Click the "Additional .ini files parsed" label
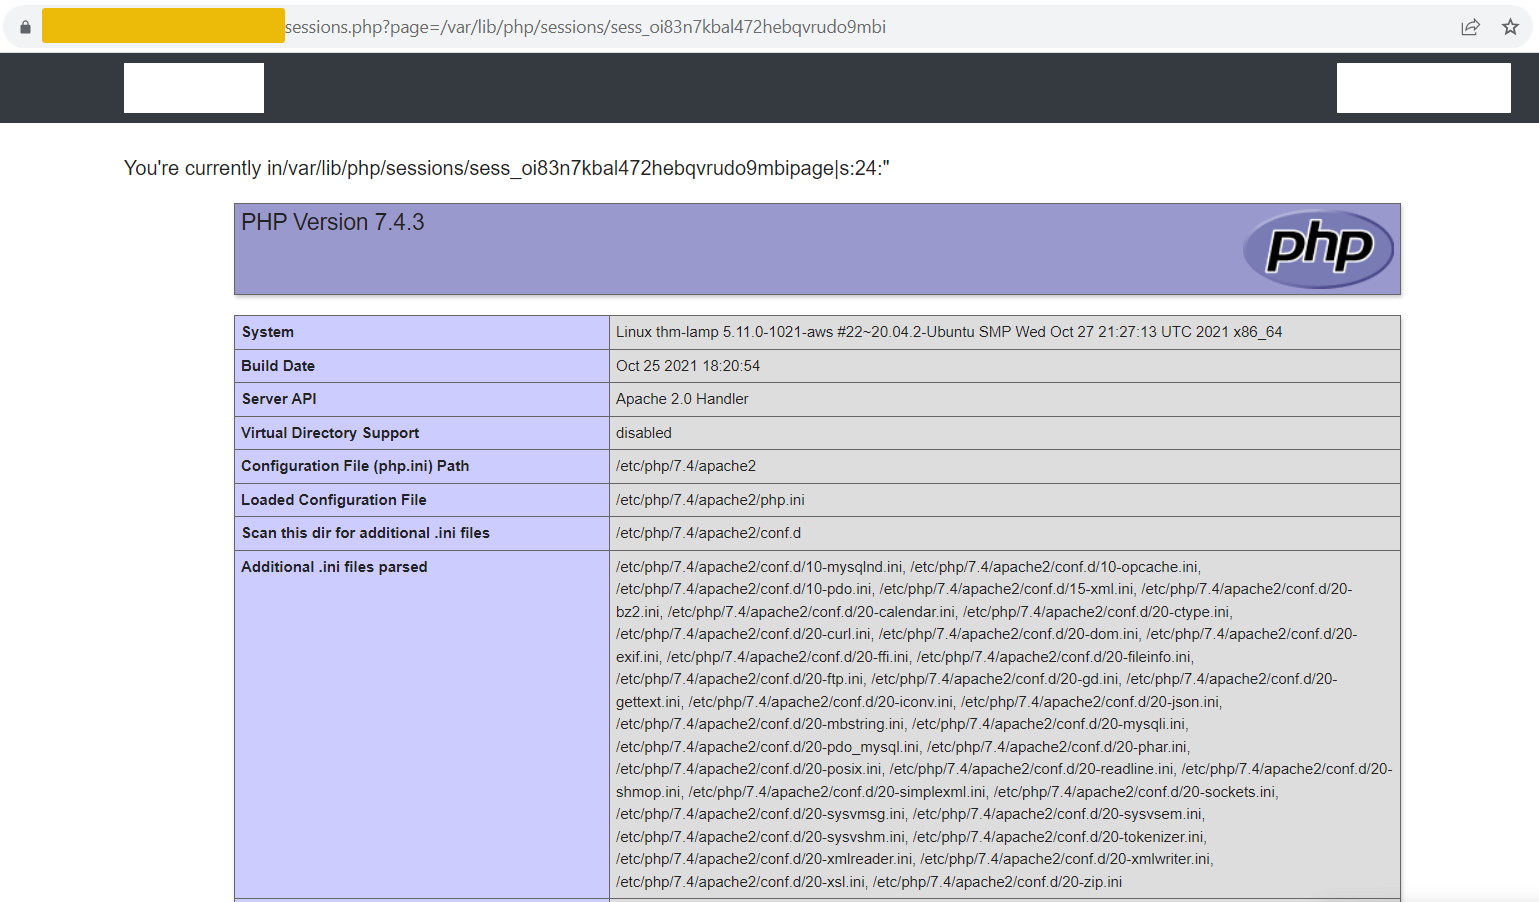Screen dimensions: 1539x902 tap(334, 567)
